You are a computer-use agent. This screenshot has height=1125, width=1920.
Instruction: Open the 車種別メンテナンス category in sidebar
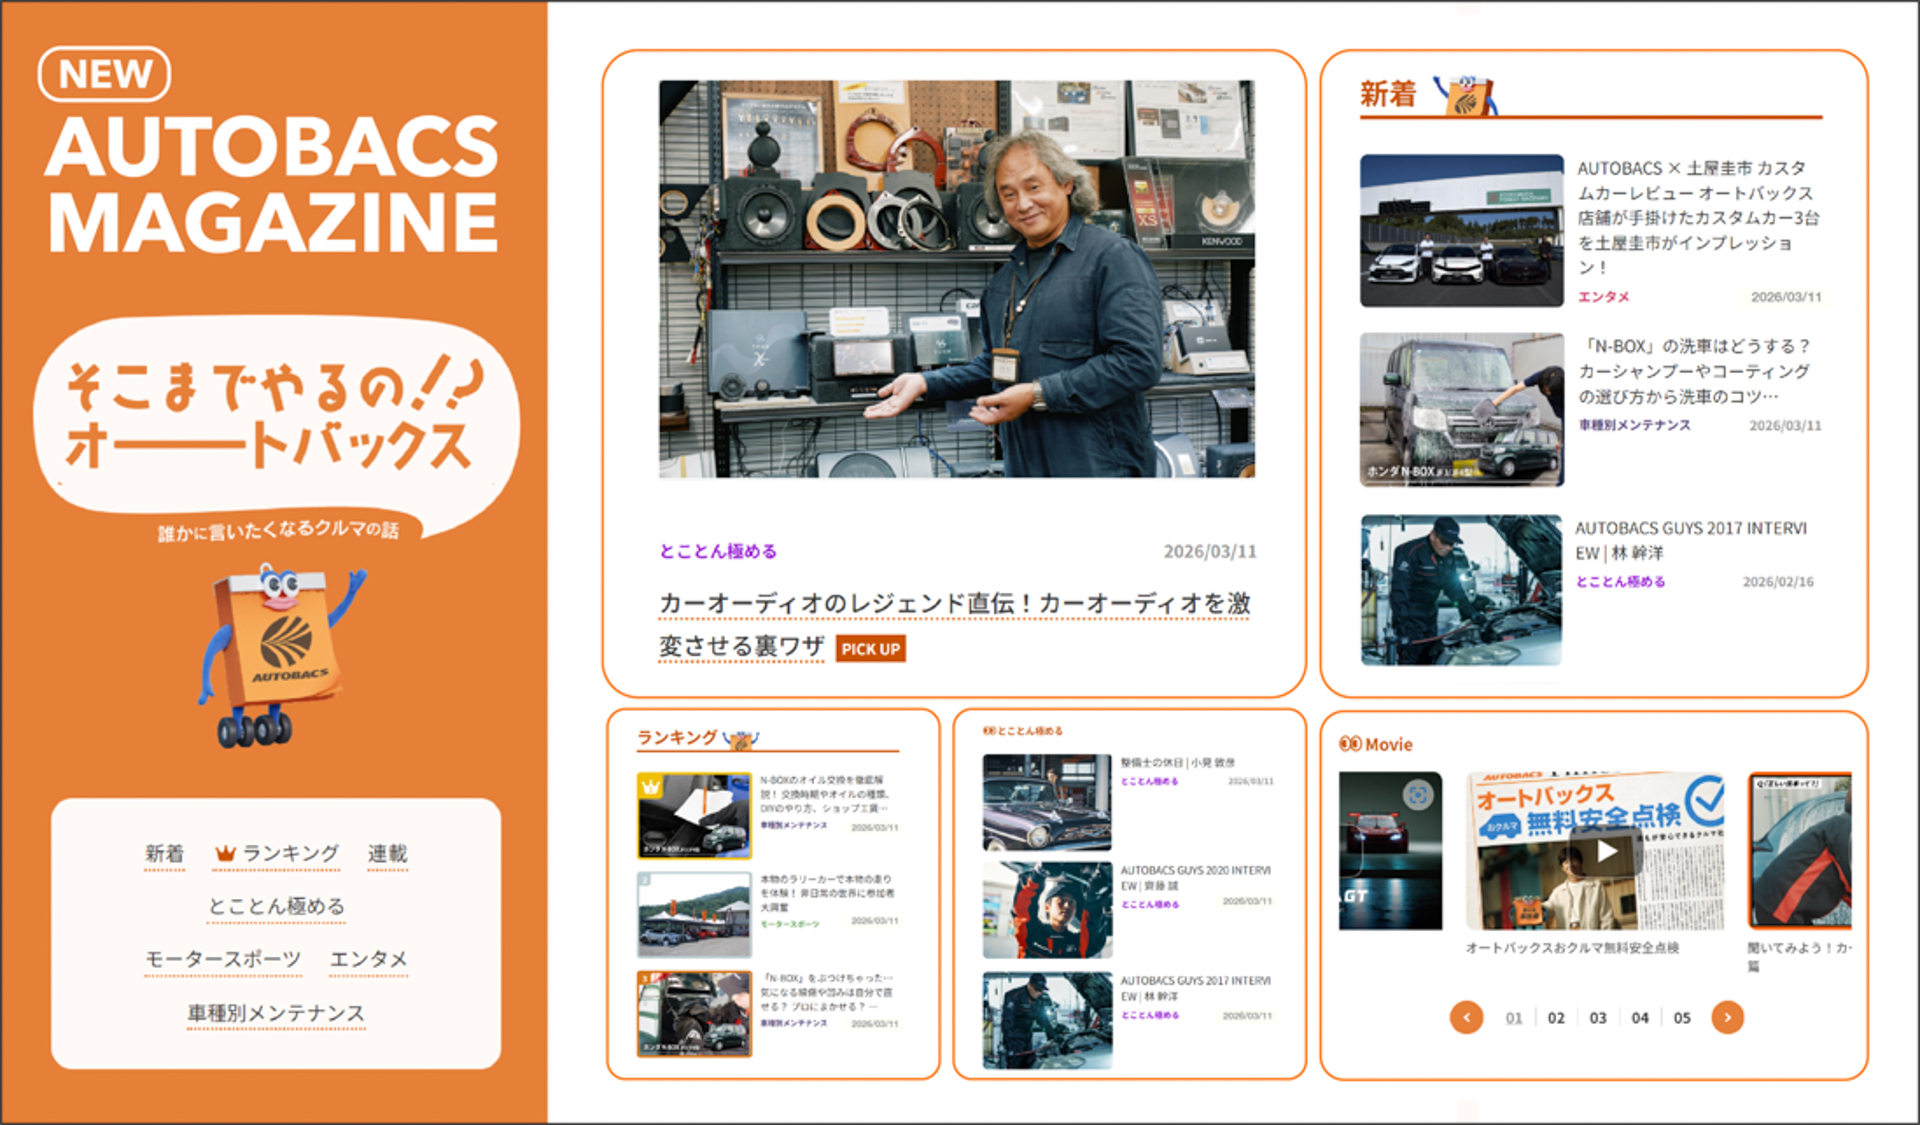275,1012
